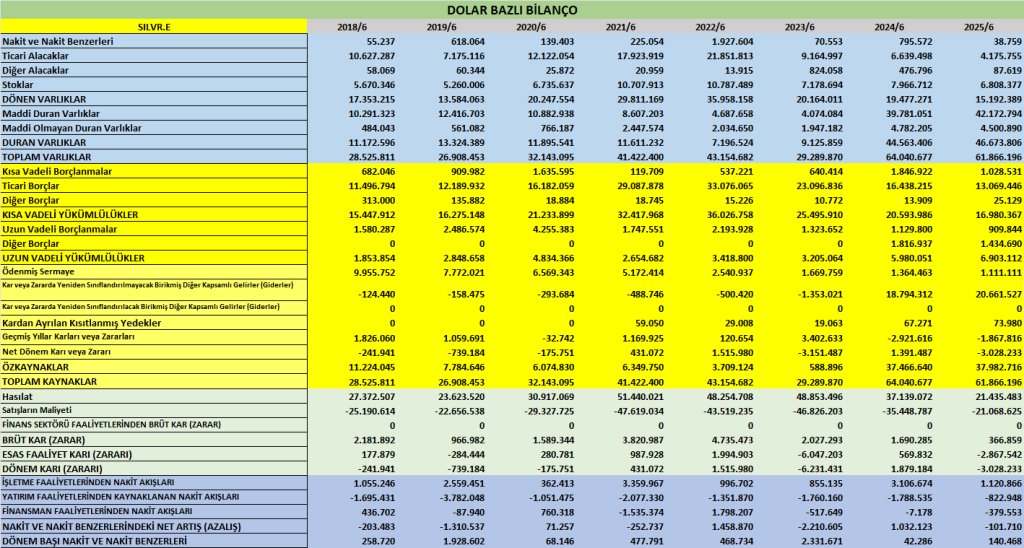Select the KISA VADELİ YÜKÜMLÜLÜKLER row label
This screenshot has height=548, width=1024.
click(70, 214)
